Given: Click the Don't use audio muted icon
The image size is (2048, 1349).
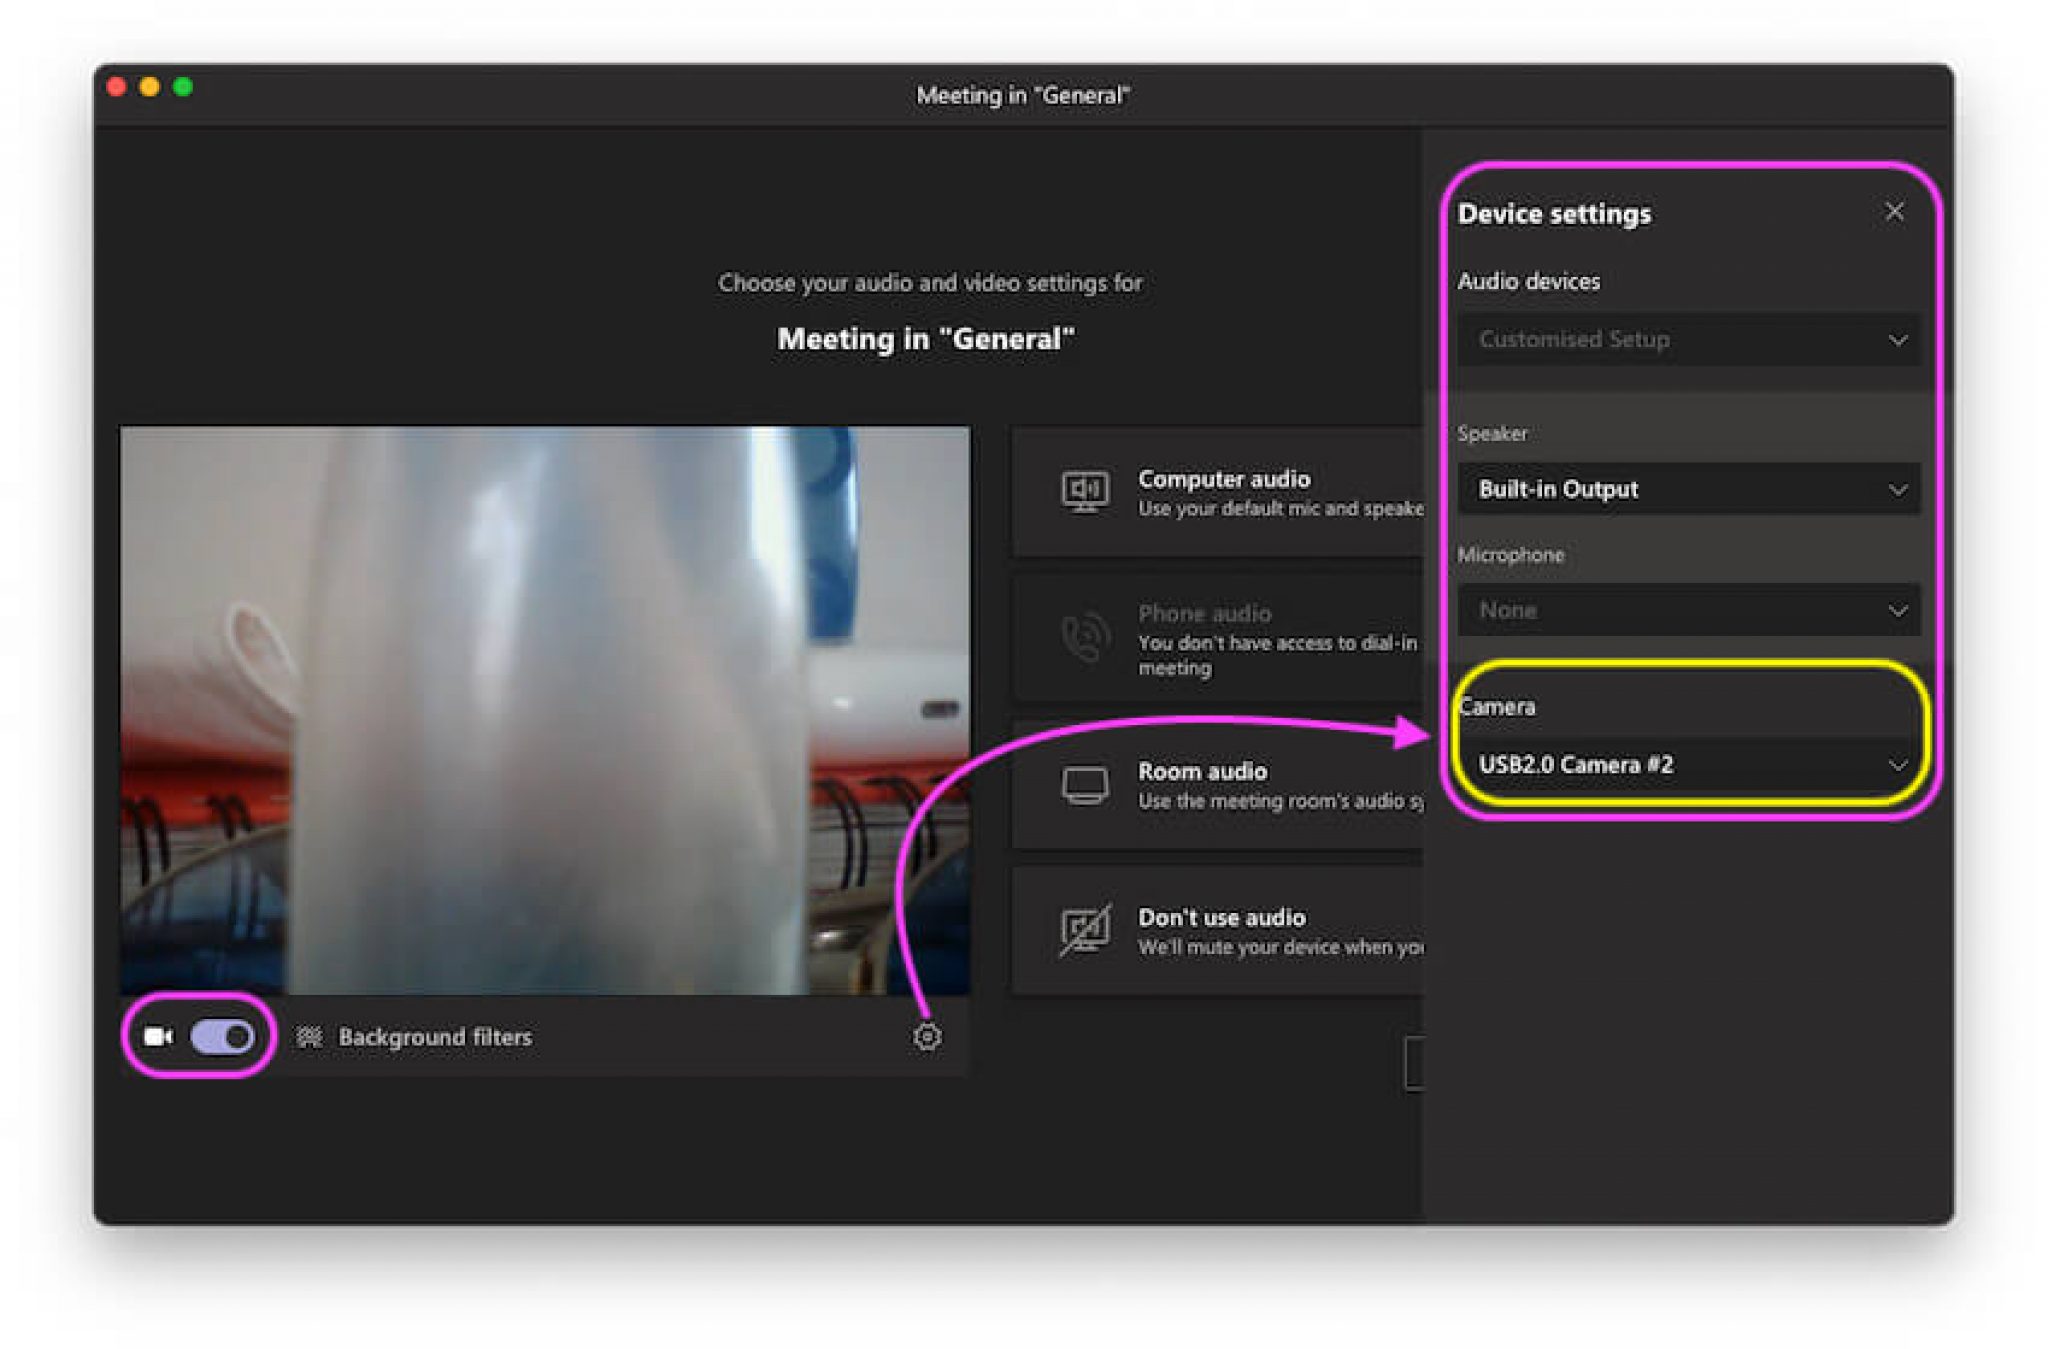Looking at the screenshot, I should 1084,930.
